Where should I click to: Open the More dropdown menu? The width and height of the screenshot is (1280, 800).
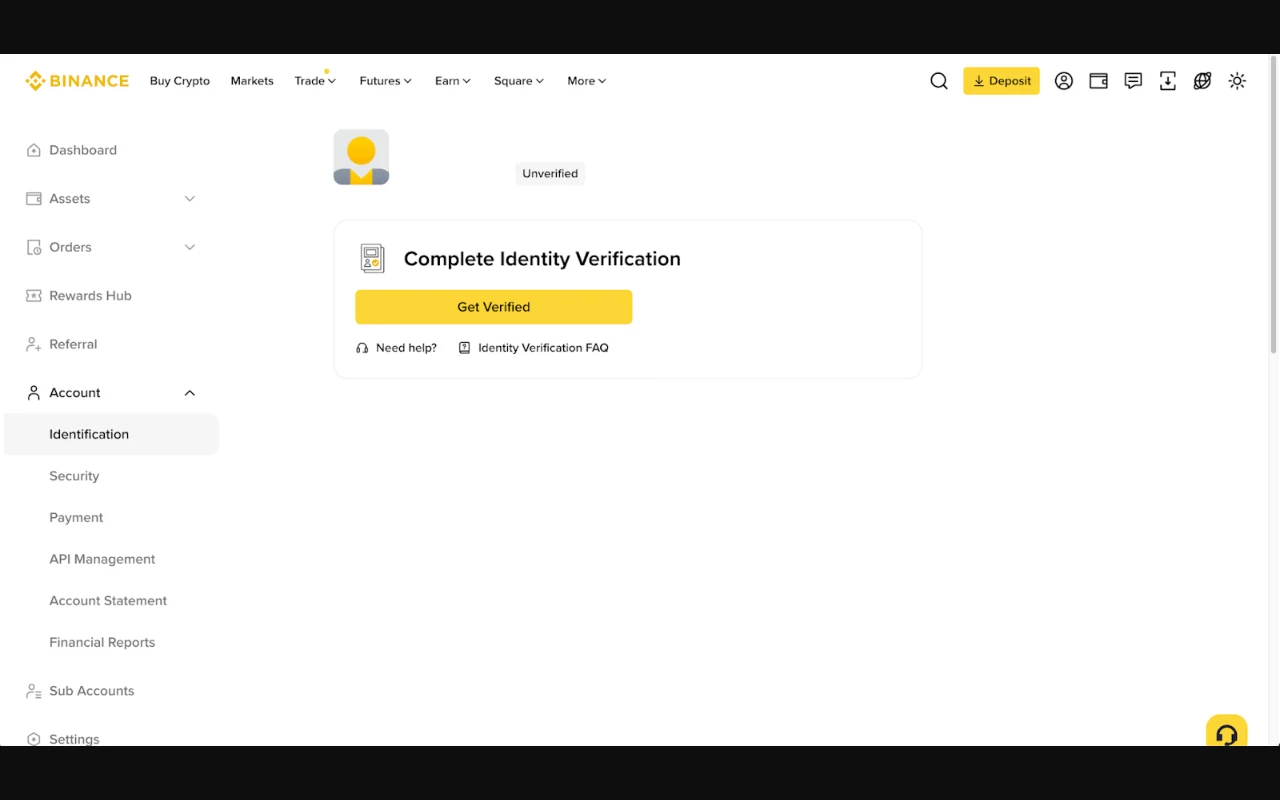(x=587, y=81)
